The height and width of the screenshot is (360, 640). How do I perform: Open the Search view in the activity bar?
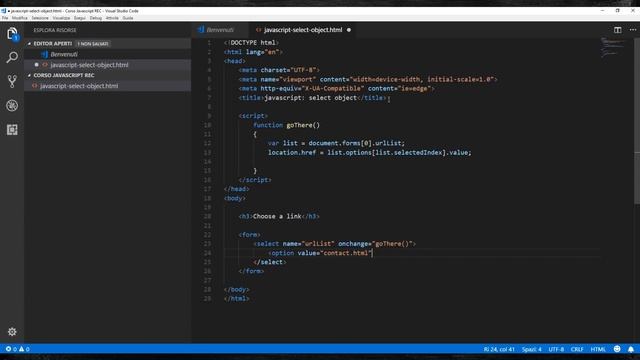[x=12, y=57]
